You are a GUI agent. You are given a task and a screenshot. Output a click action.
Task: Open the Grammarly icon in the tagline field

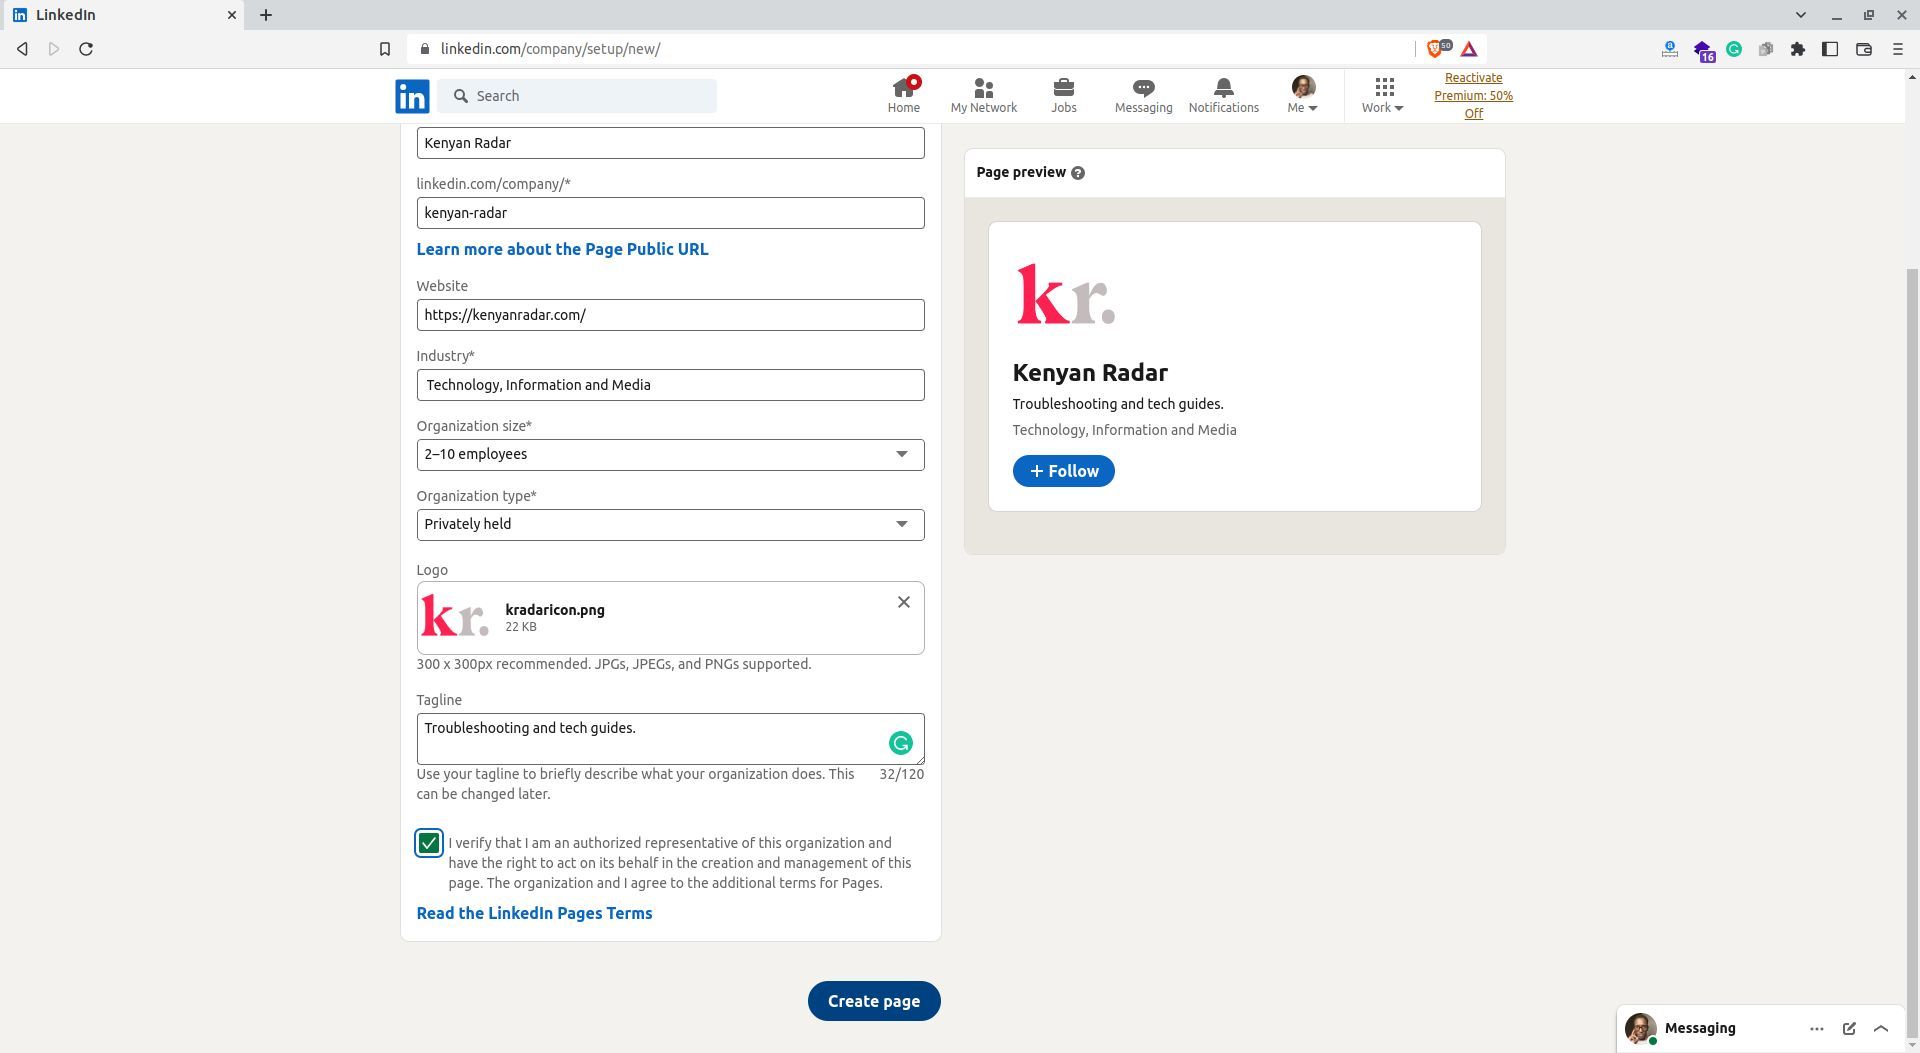click(x=899, y=742)
